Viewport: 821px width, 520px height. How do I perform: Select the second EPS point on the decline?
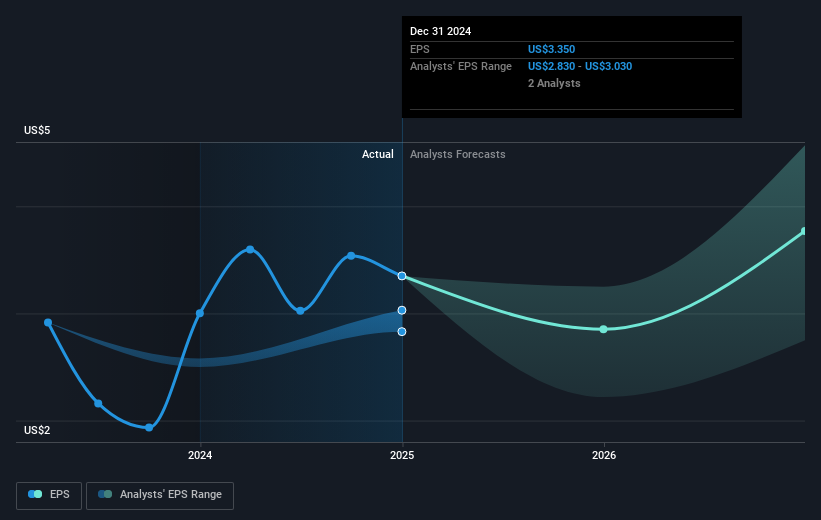click(98, 403)
